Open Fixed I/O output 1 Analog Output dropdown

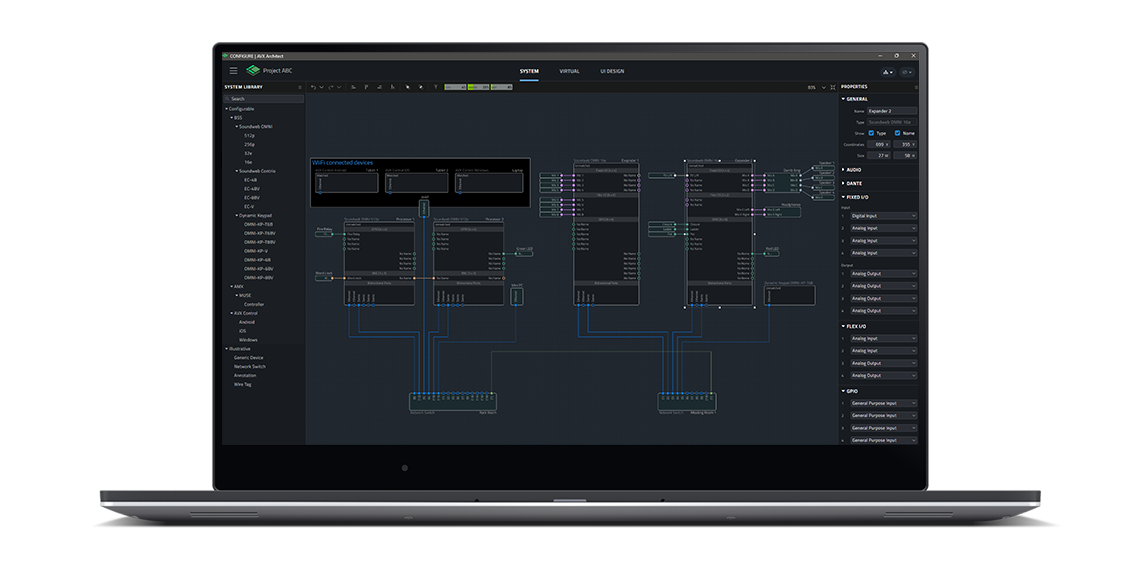883,274
